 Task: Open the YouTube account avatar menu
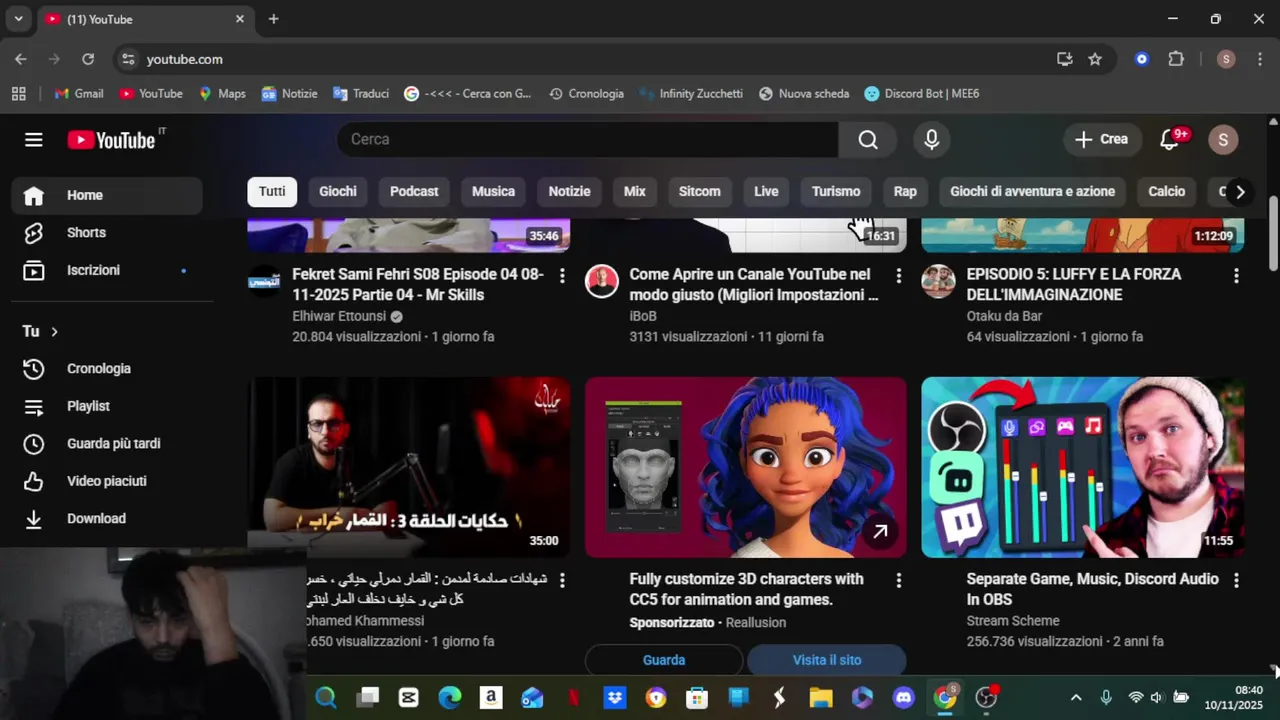1223,140
